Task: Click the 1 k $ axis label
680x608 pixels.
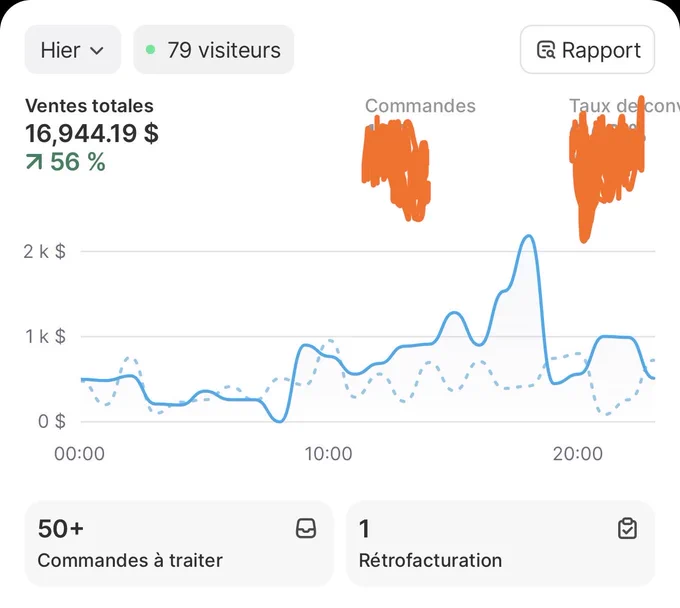Action: (x=46, y=337)
